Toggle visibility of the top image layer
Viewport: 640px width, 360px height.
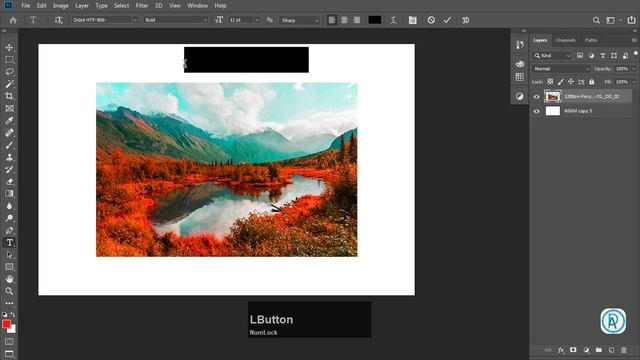click(537, 97)
